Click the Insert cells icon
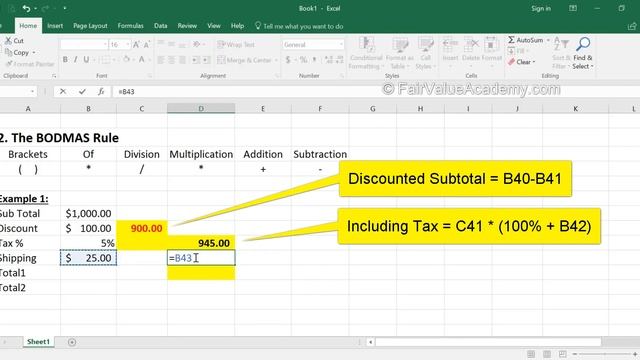 point(450,44)
